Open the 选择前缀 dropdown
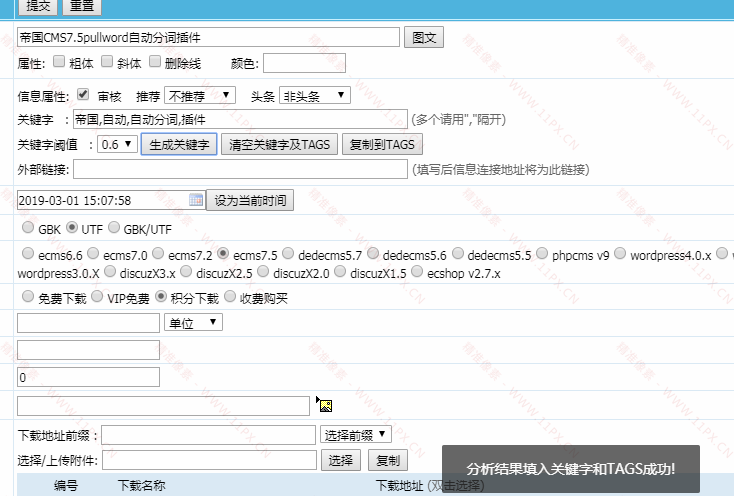The width and height of the screenshot is (734, 496). tap(356, 435)
